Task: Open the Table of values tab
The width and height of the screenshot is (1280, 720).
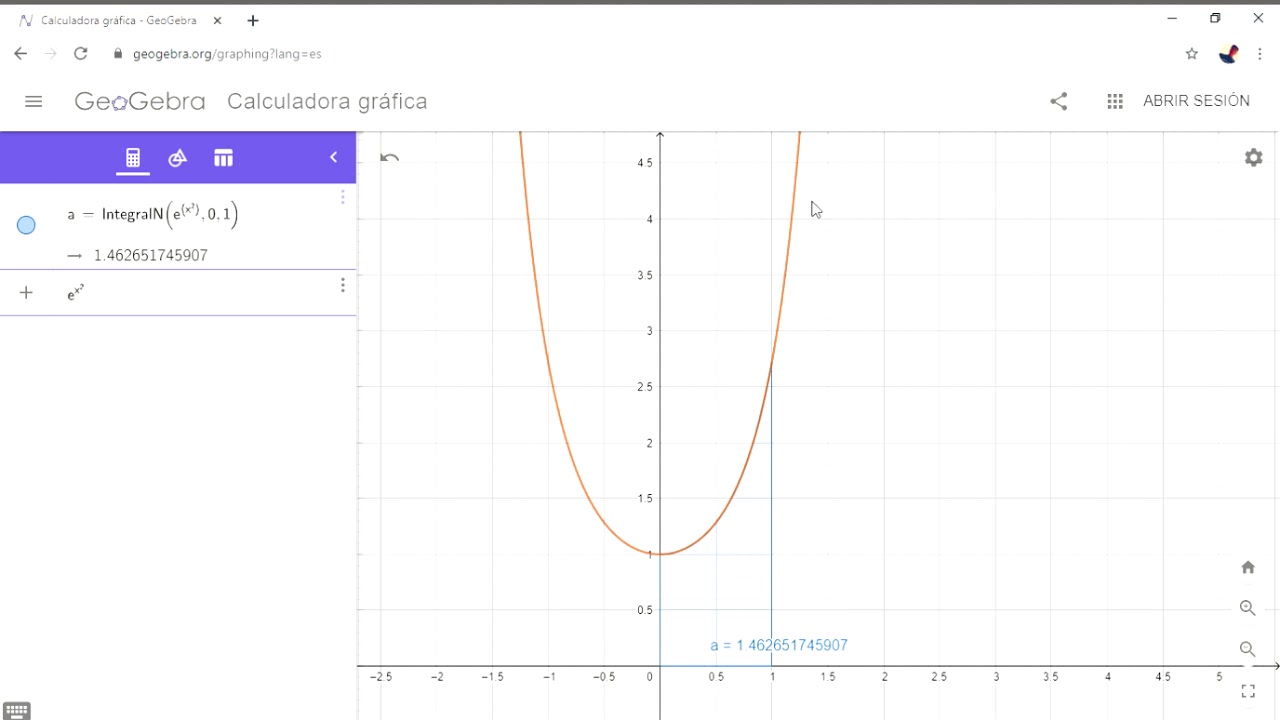Action: coord(223,158)
